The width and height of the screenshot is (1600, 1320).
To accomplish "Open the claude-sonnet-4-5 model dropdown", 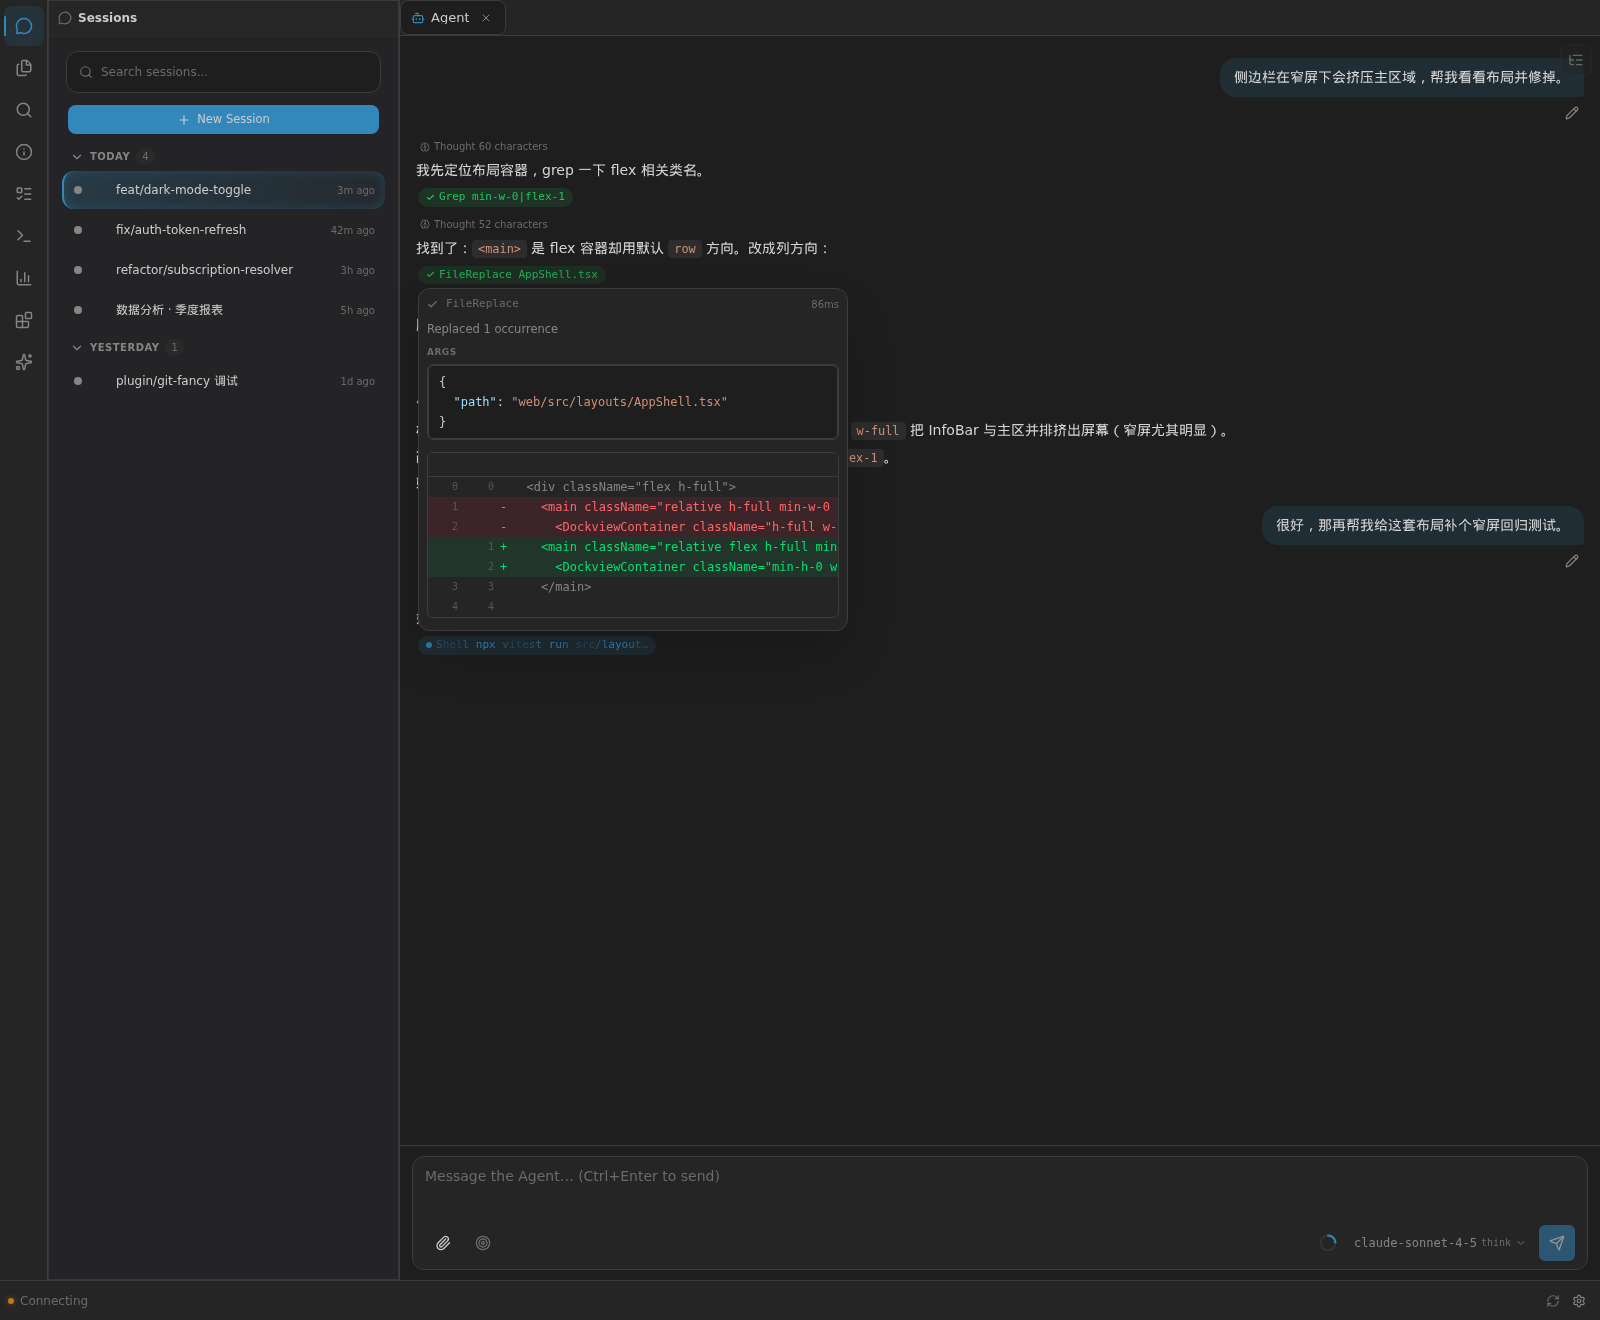I will coord(1439,1243).
